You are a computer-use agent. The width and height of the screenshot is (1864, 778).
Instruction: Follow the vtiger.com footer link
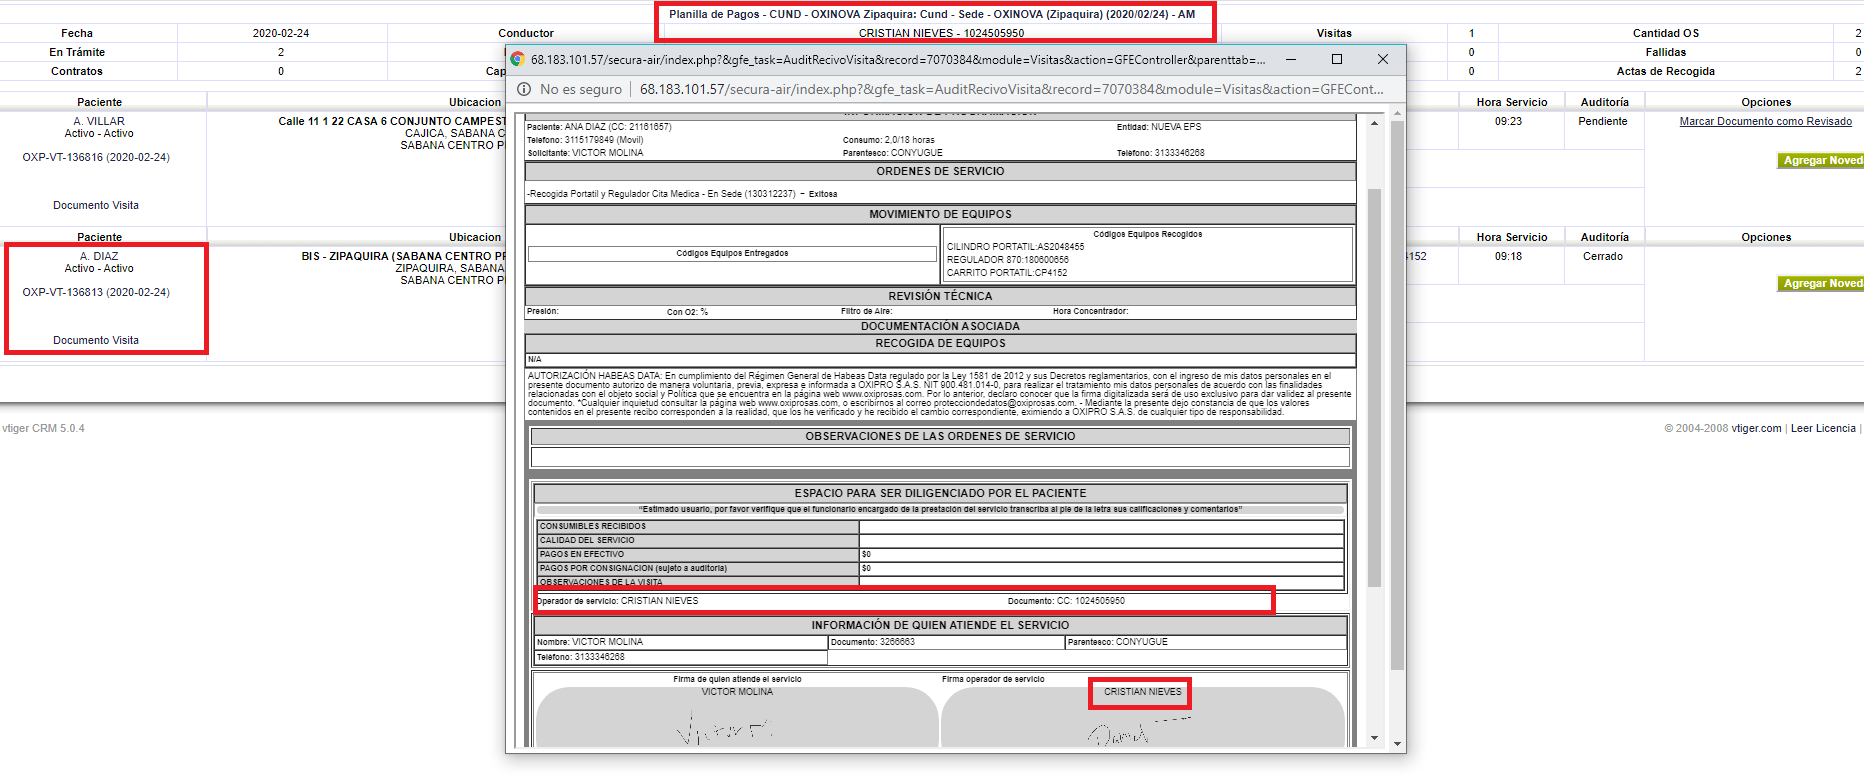click(x=1756, y=428)
